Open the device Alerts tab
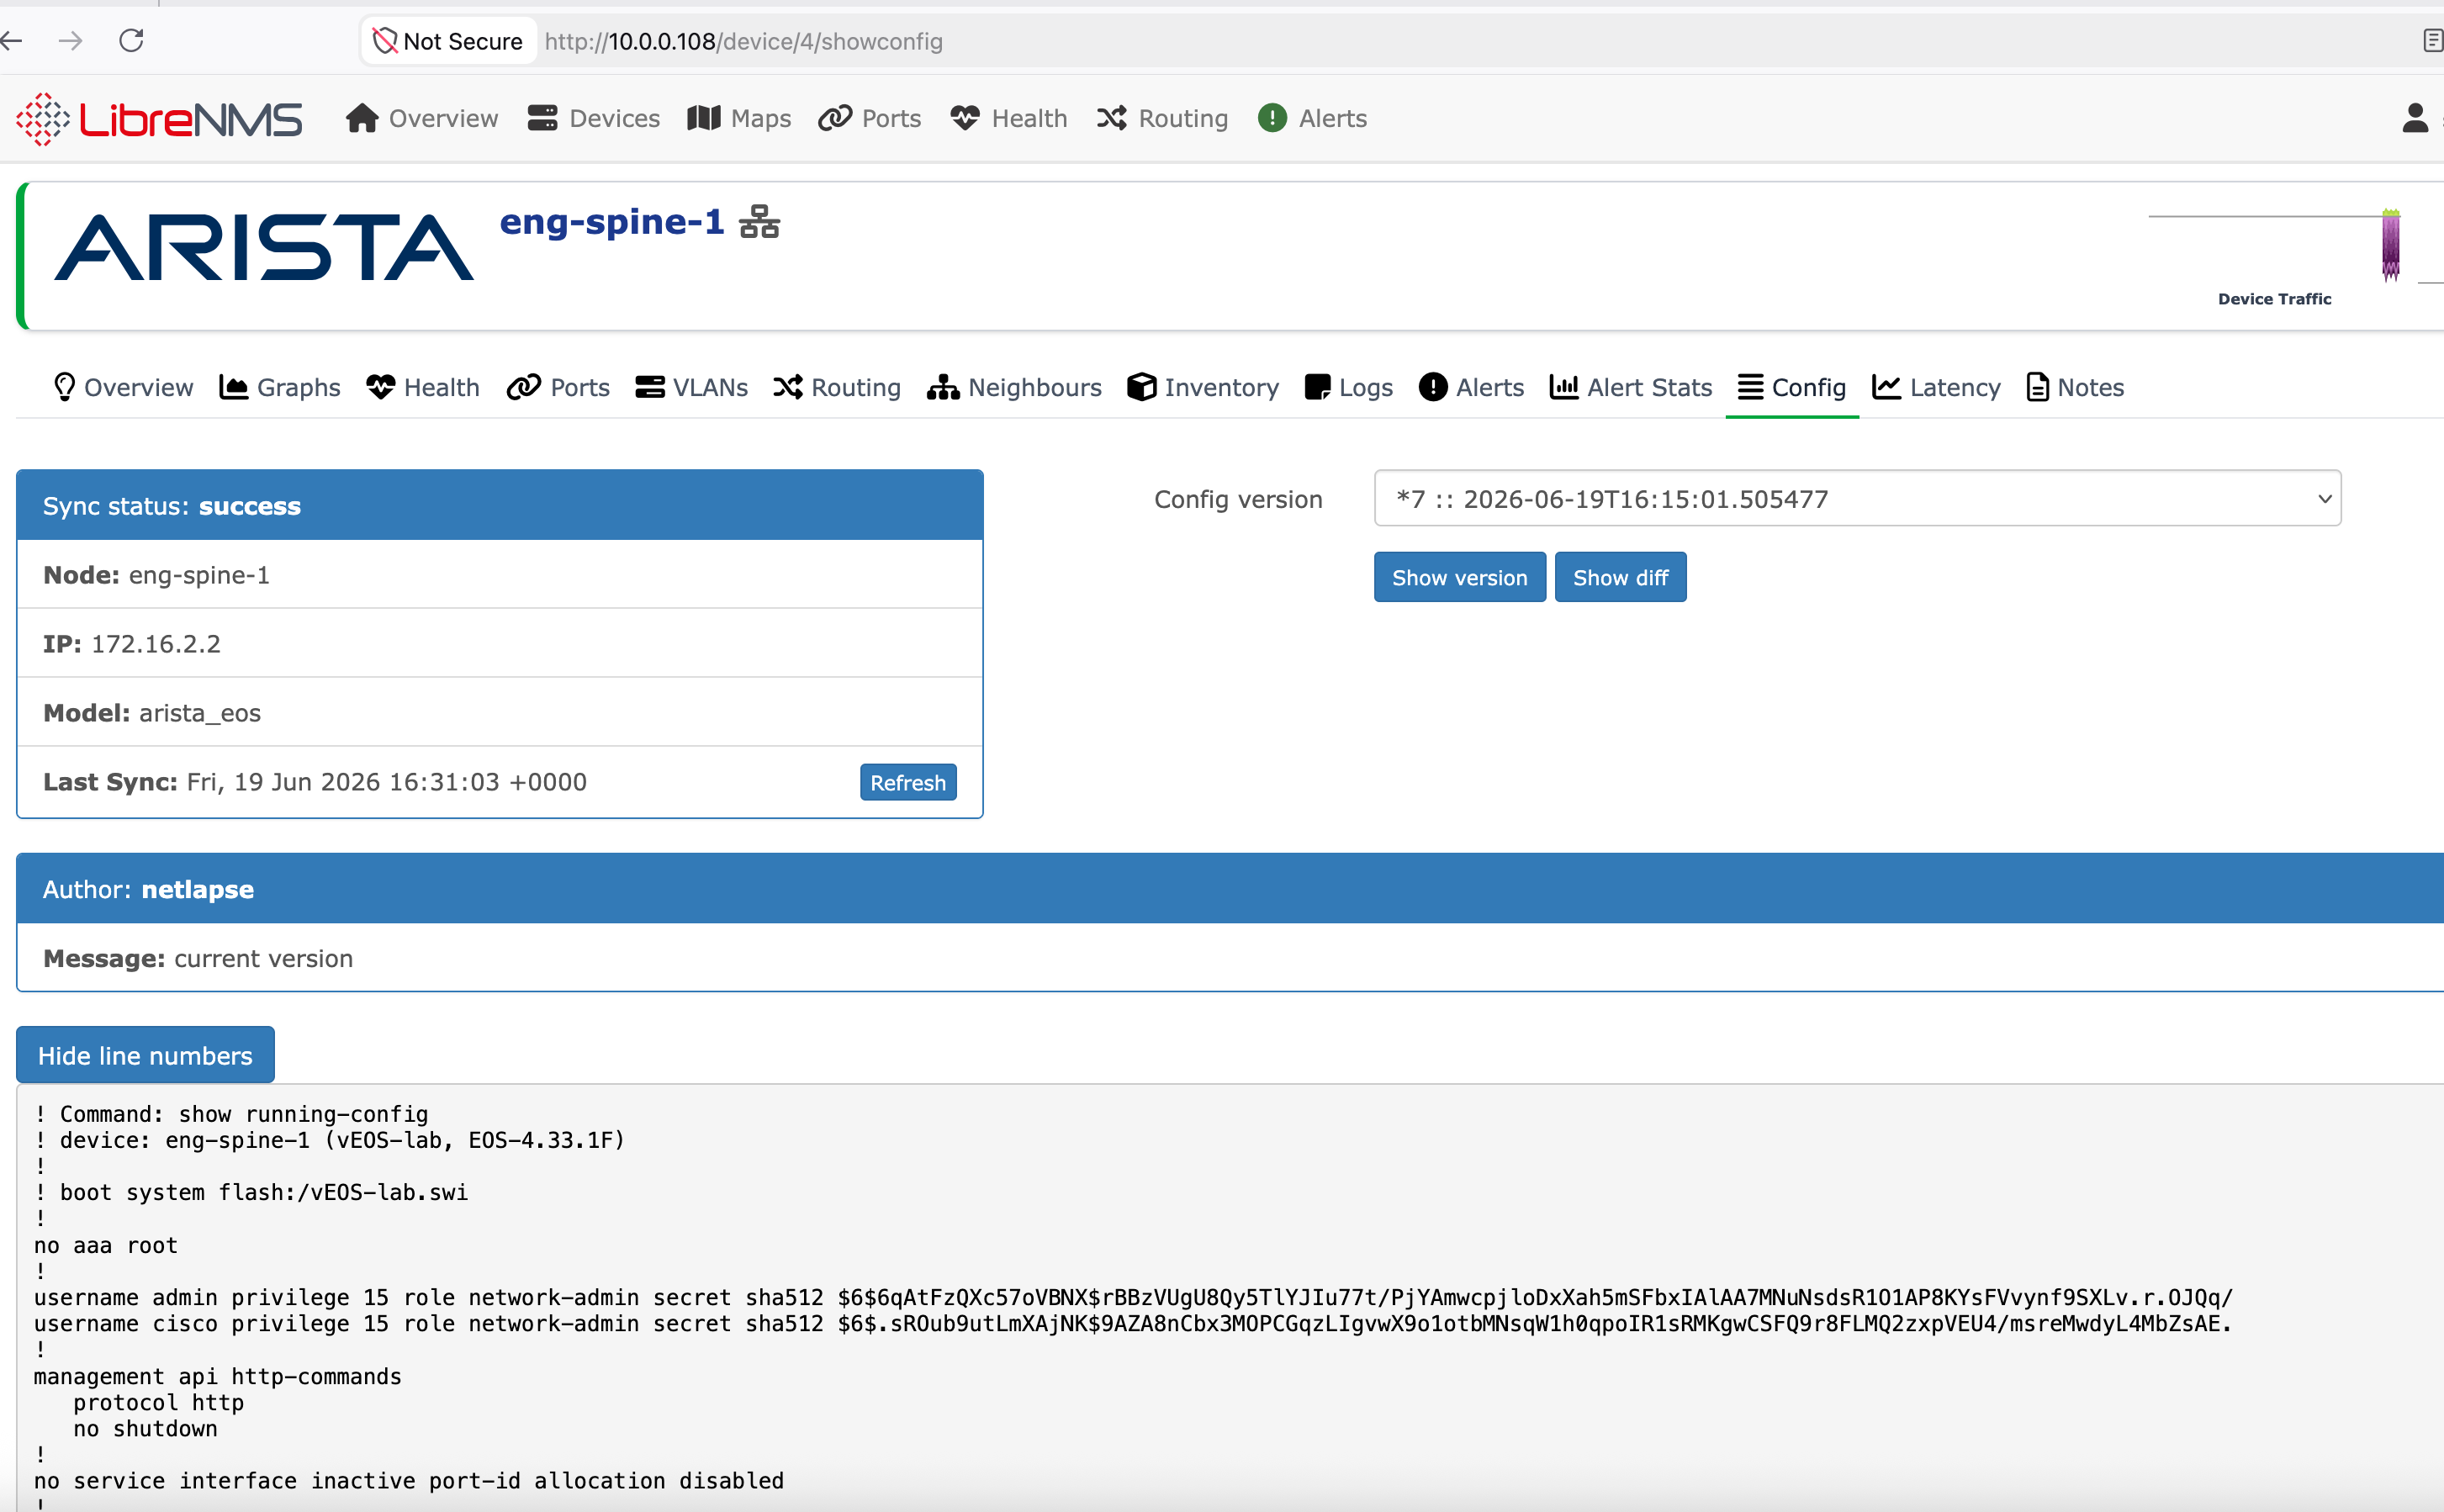This screenshot has height=1512, width=2444. pos(1471,387)
